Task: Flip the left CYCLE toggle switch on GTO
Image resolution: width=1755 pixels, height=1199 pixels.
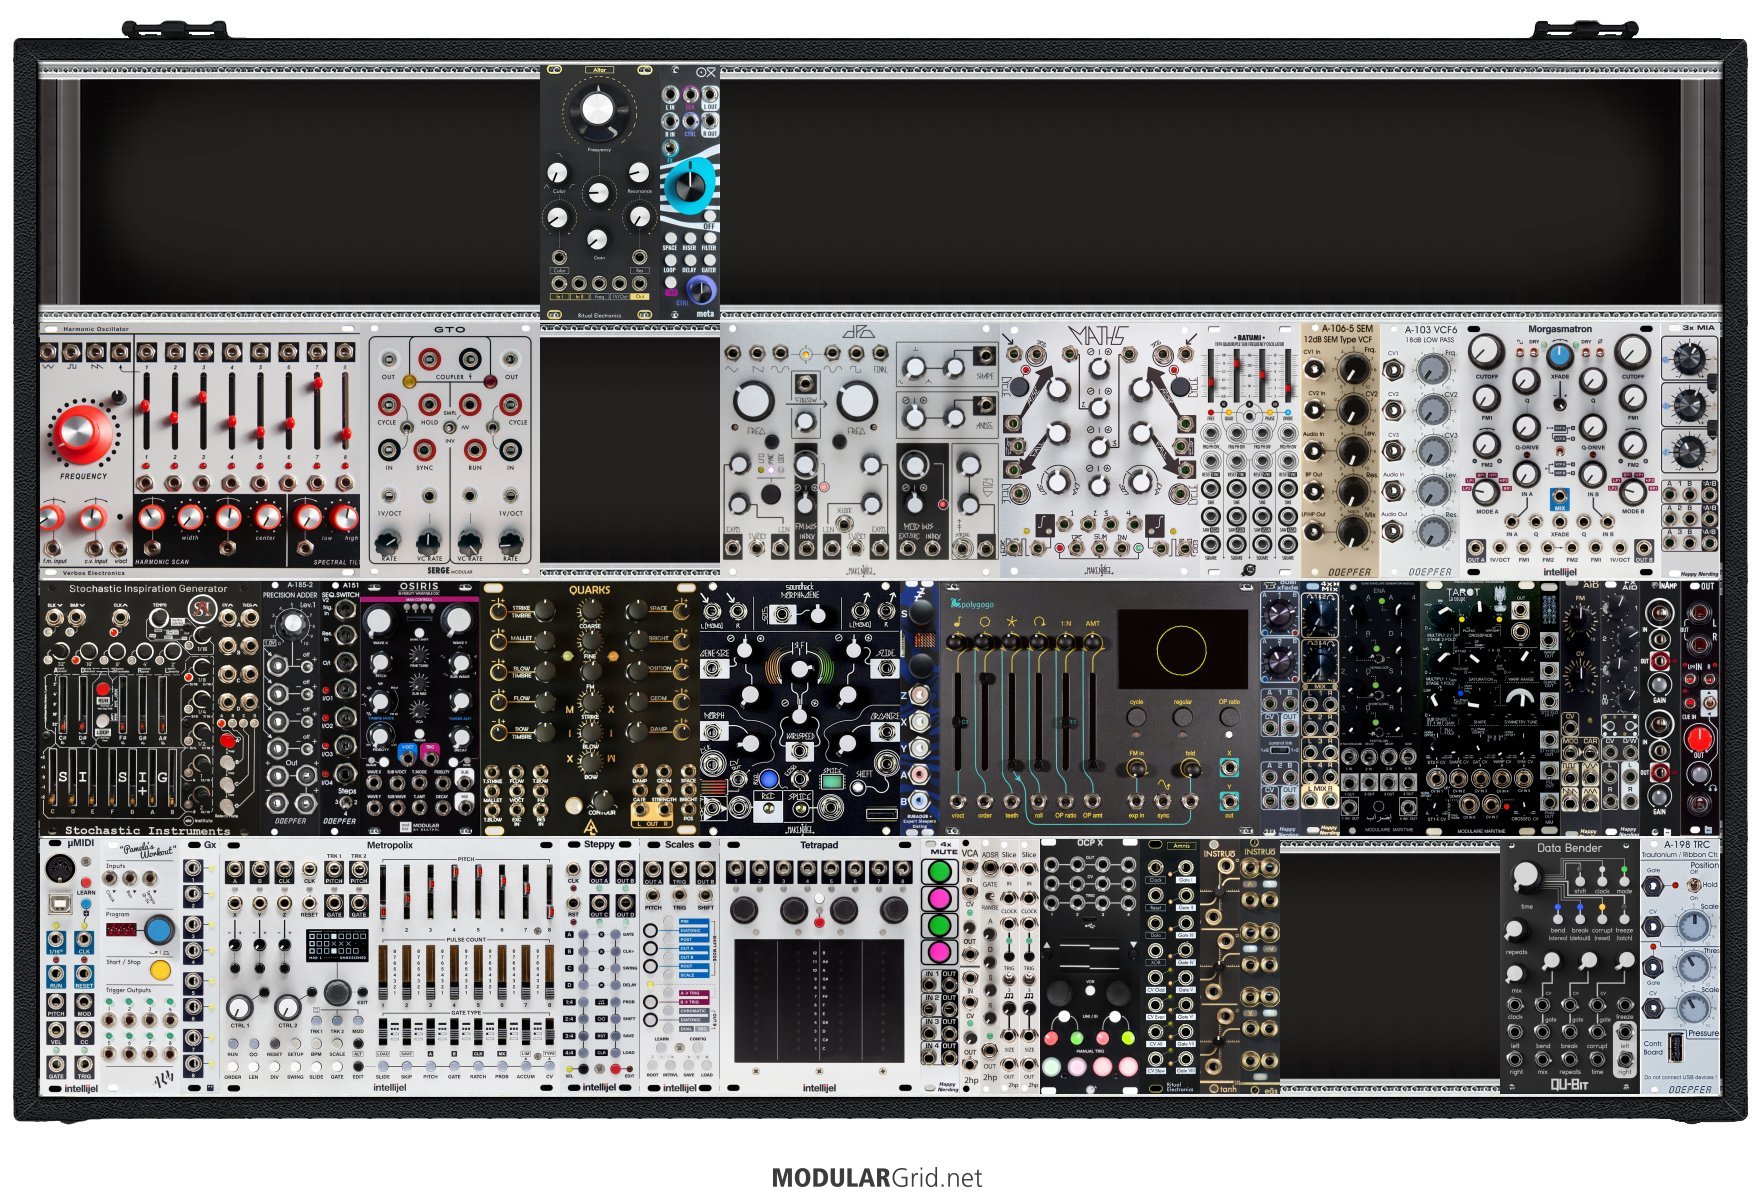Action: click(408, 428)
